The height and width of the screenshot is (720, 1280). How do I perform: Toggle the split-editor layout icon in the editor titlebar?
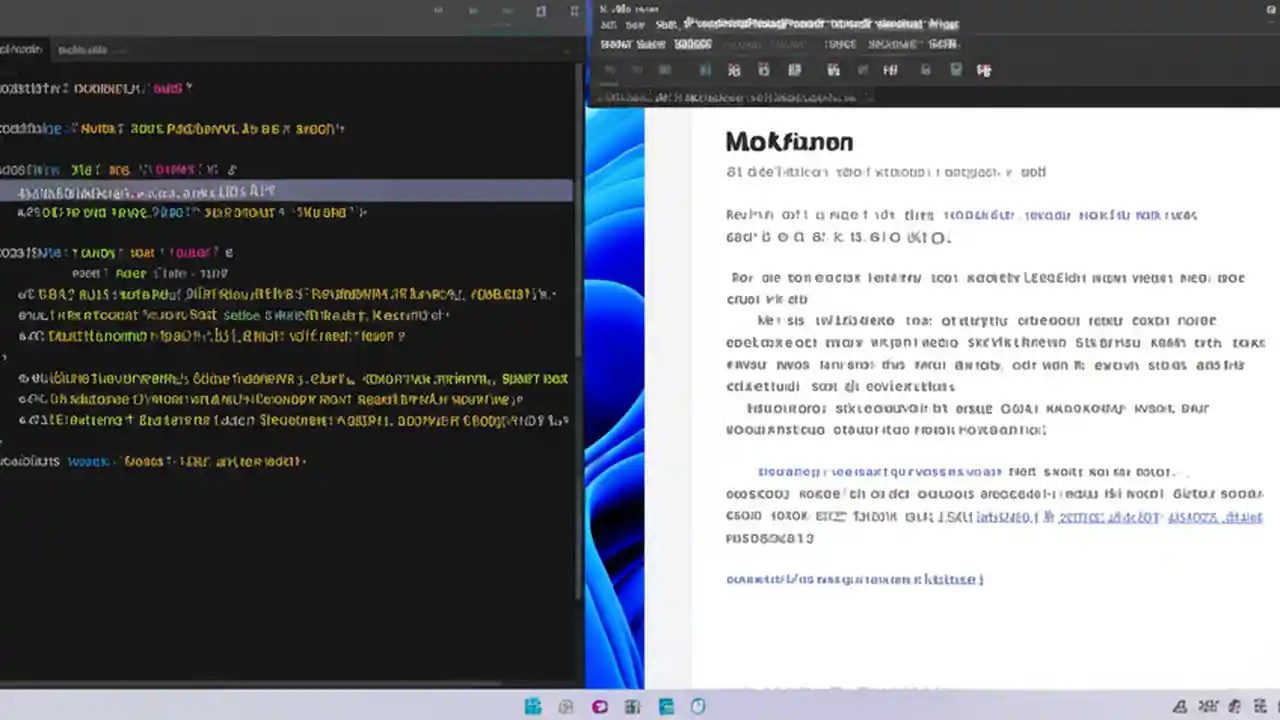click(541, 11)
